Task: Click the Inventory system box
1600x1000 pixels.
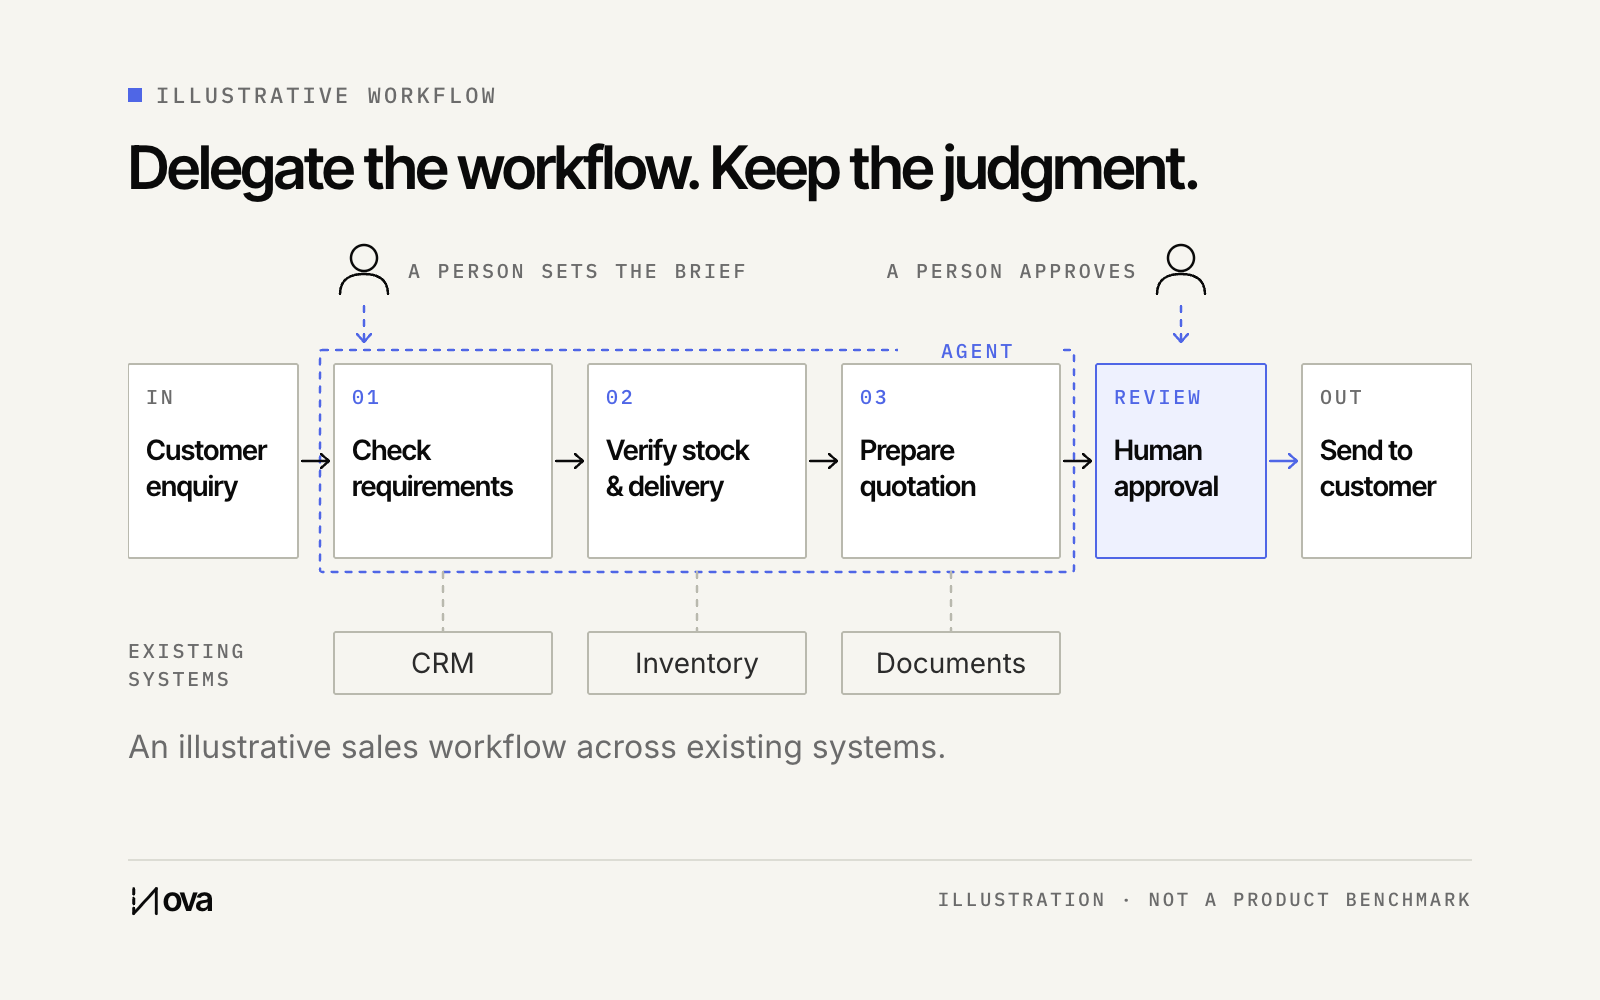Action: (x=697, y=663)
